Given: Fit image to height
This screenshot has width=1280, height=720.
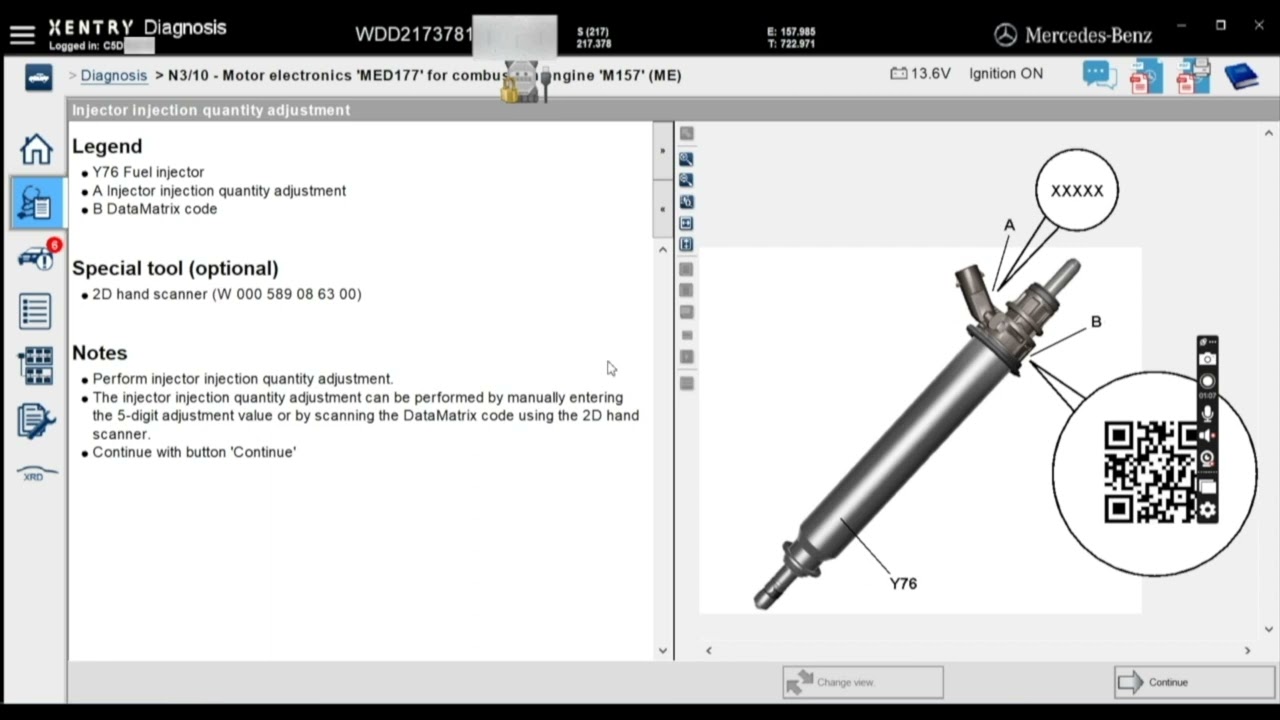Looking at the screenshot, I should tap(686, 244).
